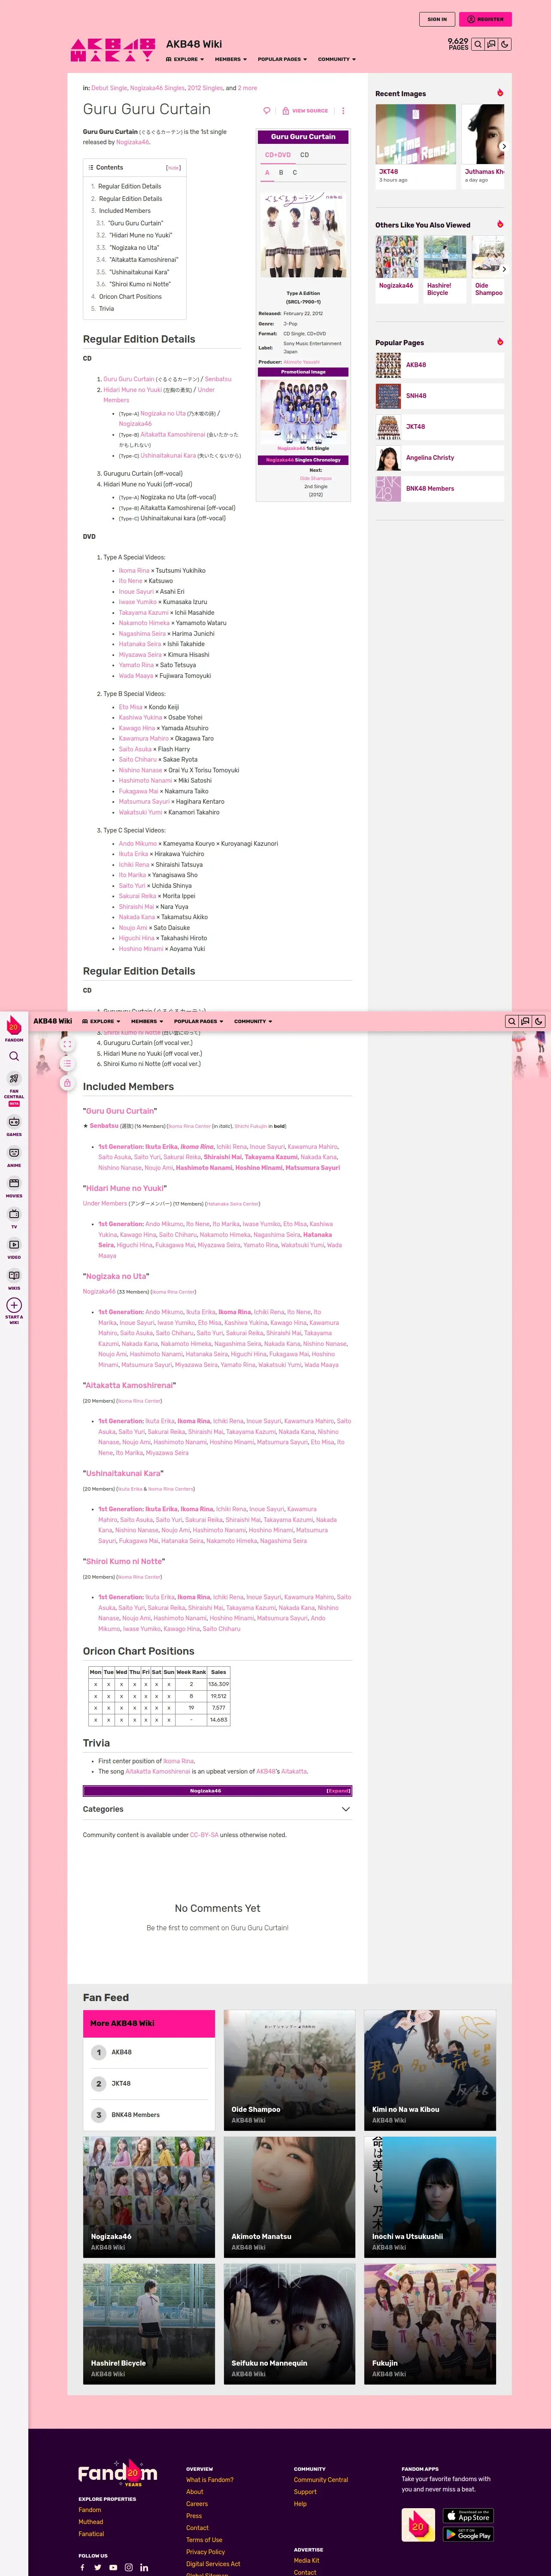Click the SIGN IN button
The image size is (551, 2576).
tap(437, 19)
